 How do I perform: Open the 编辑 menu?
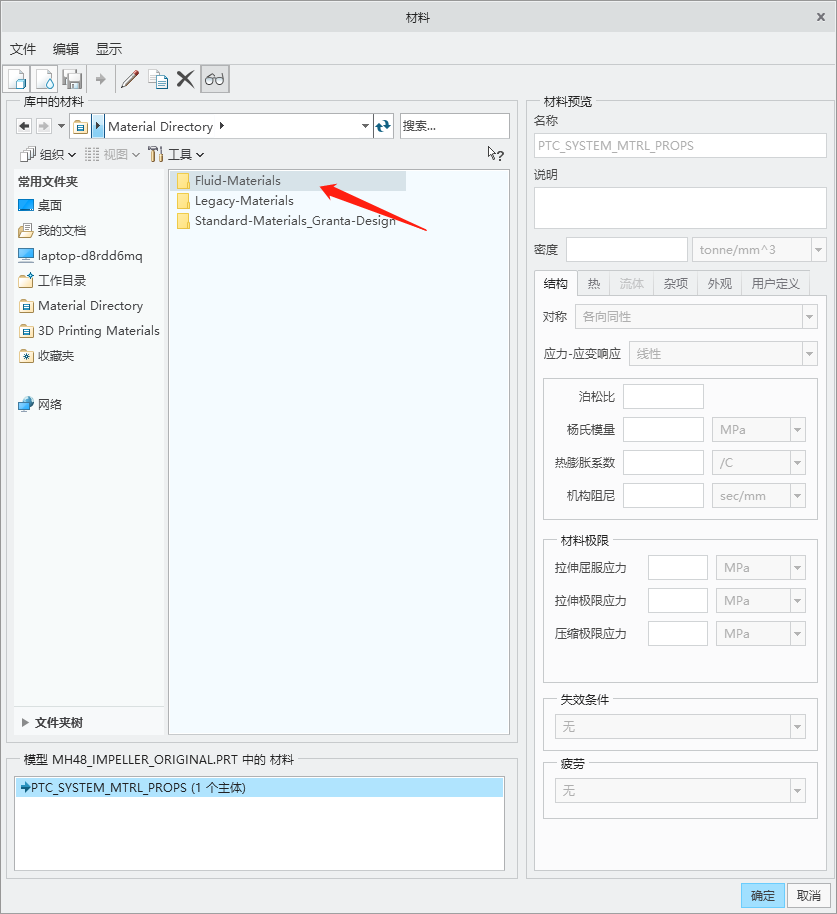click(x=66, y=49)
